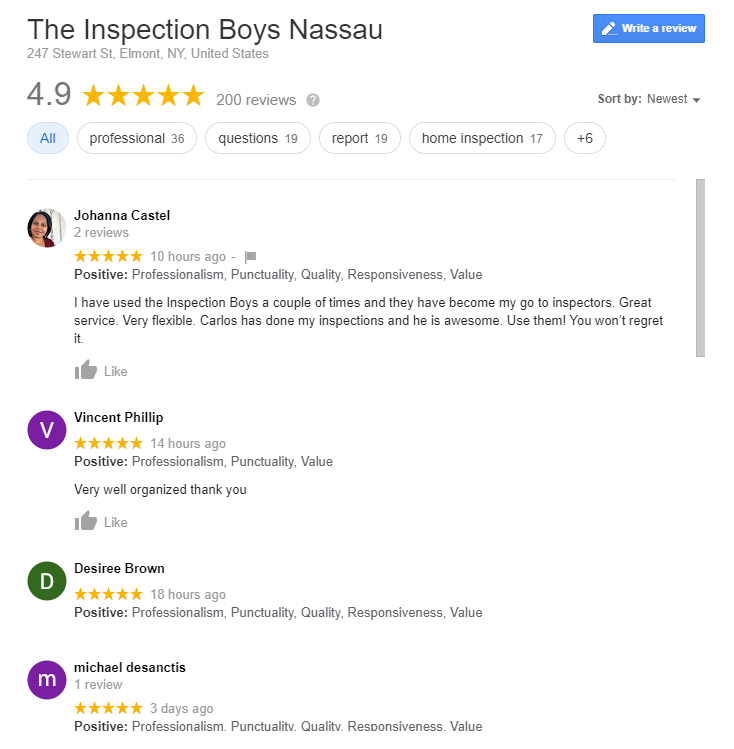Flag Johanna Castel's review as inappropriate
Image resolution: width=734 pixels, height=749 pixels.
251,257
